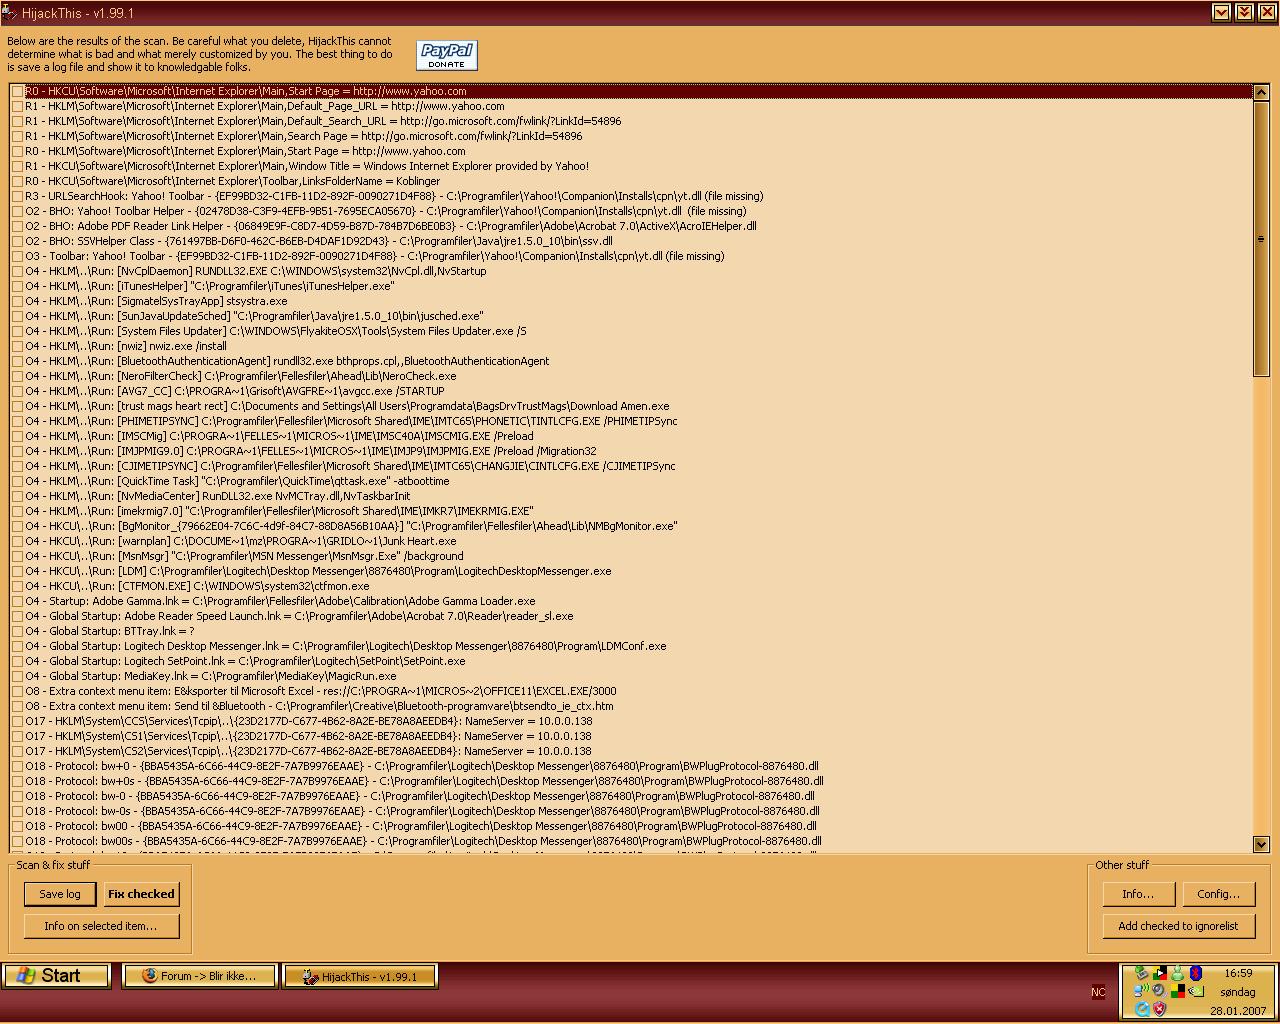Click the PayPal Donate image button
Viewport: 1280px width, 1024px height.
click(446, 55)
